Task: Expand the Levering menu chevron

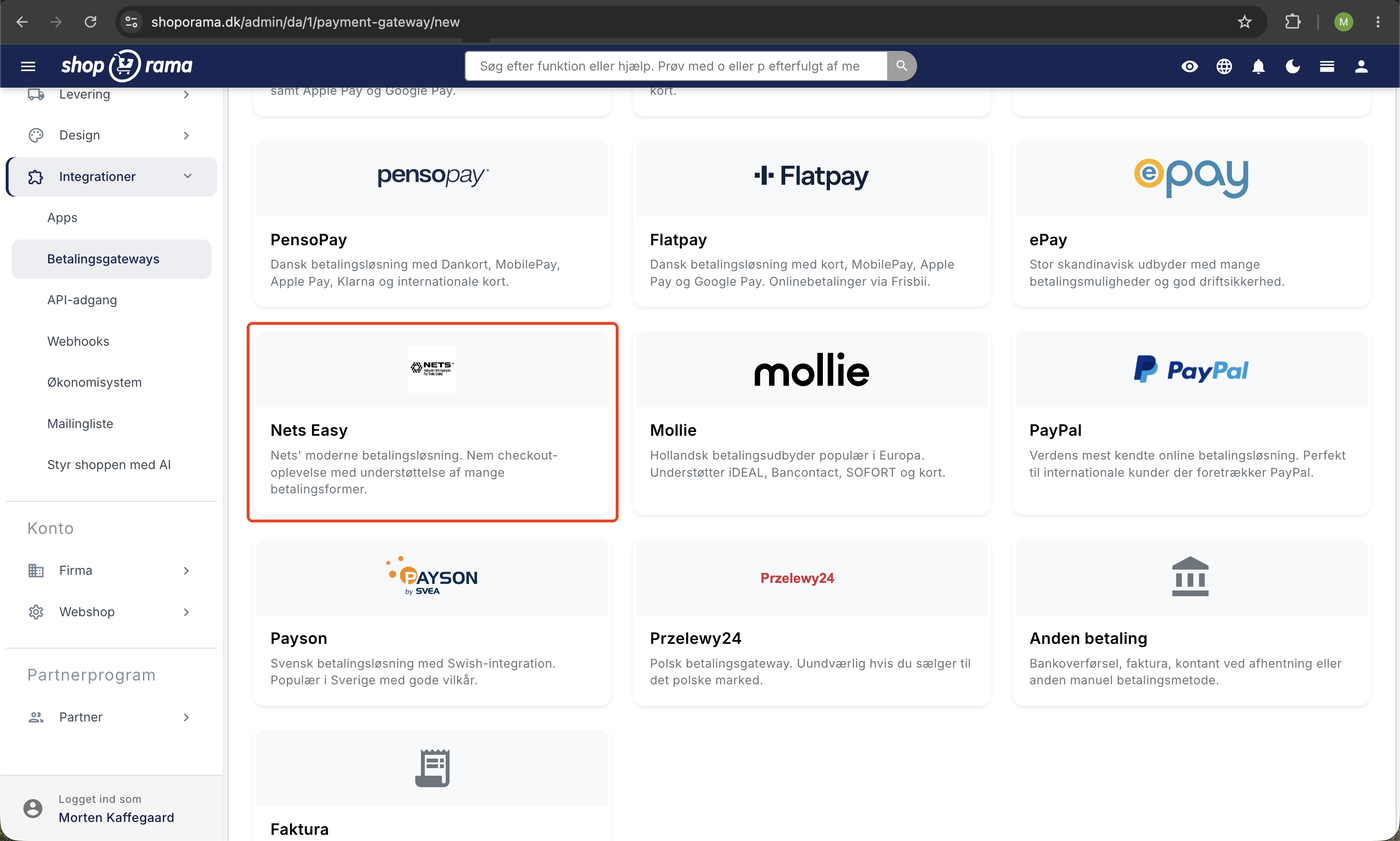Action: [x=186, y=94]
